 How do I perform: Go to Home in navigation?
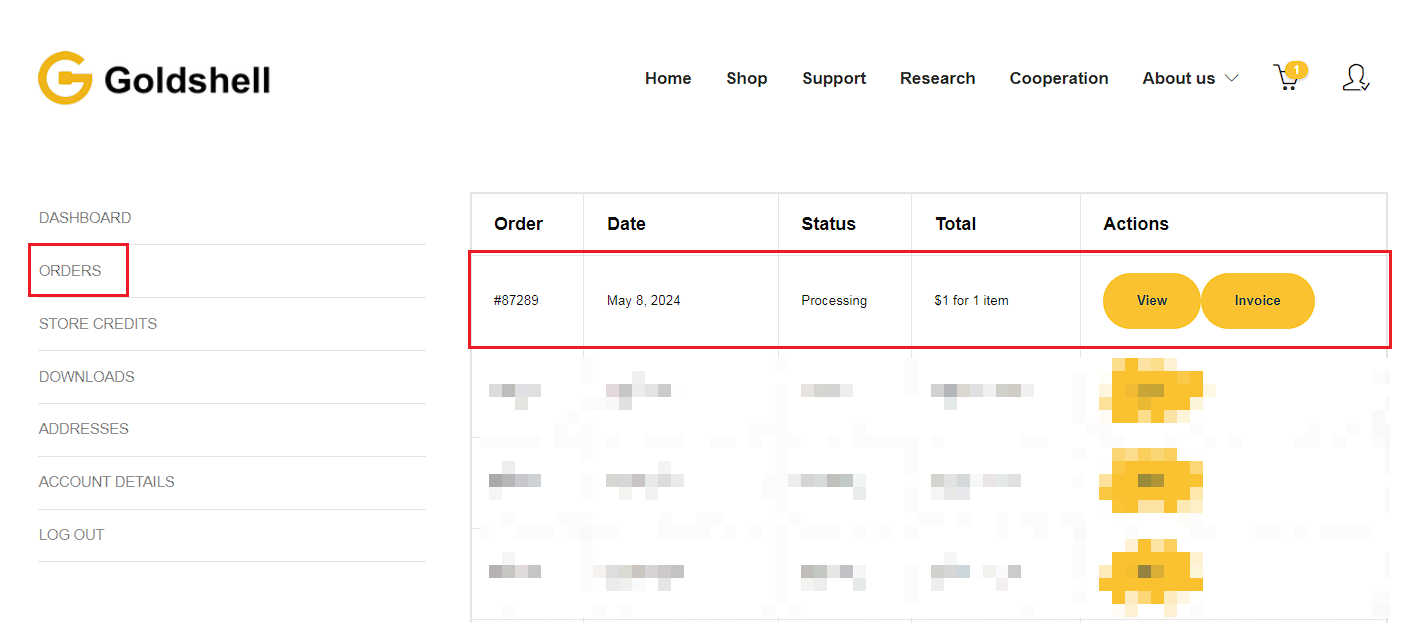click(668, 78)
